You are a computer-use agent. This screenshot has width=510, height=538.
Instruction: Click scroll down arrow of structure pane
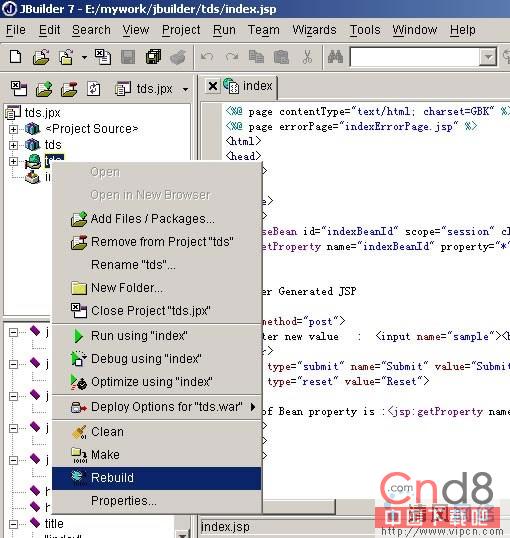pos(183,534)
